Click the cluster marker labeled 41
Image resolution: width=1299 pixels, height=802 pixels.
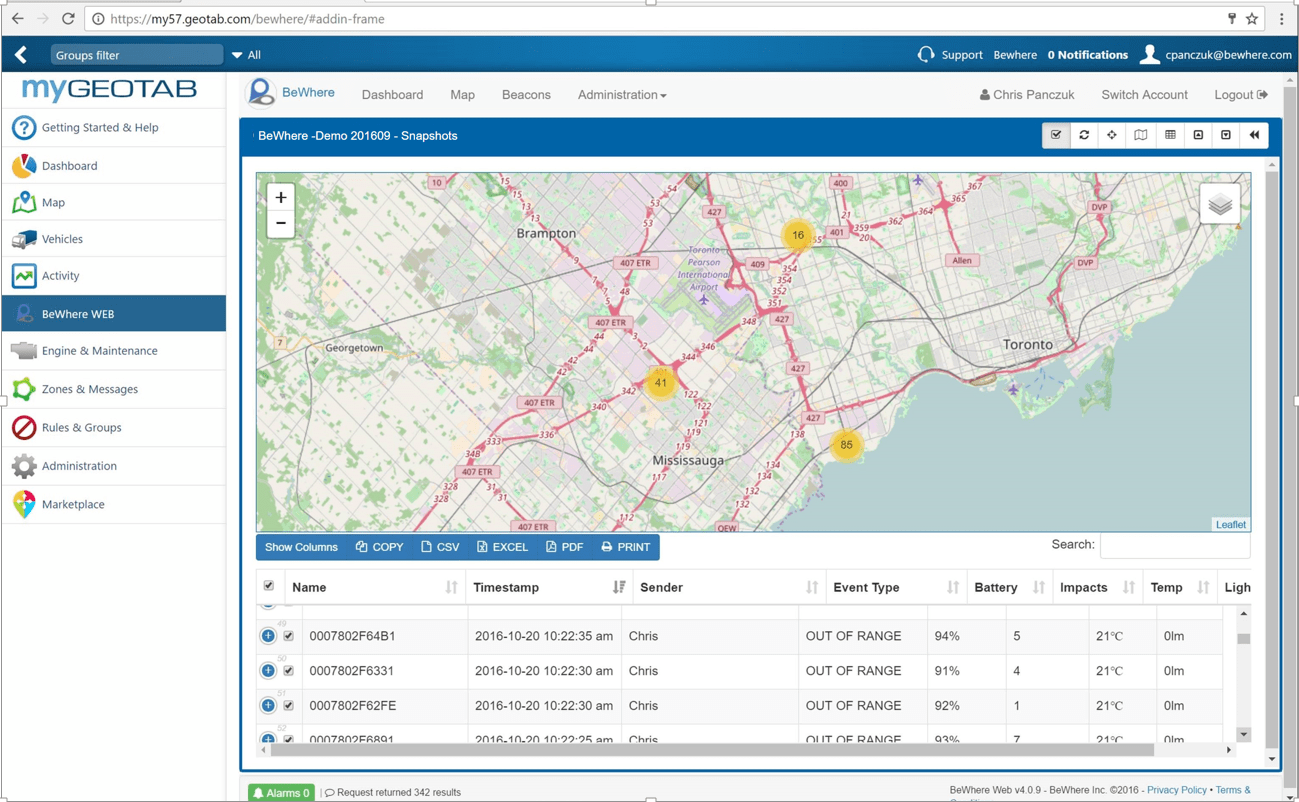pyautogui.click(x=660, y=383)
